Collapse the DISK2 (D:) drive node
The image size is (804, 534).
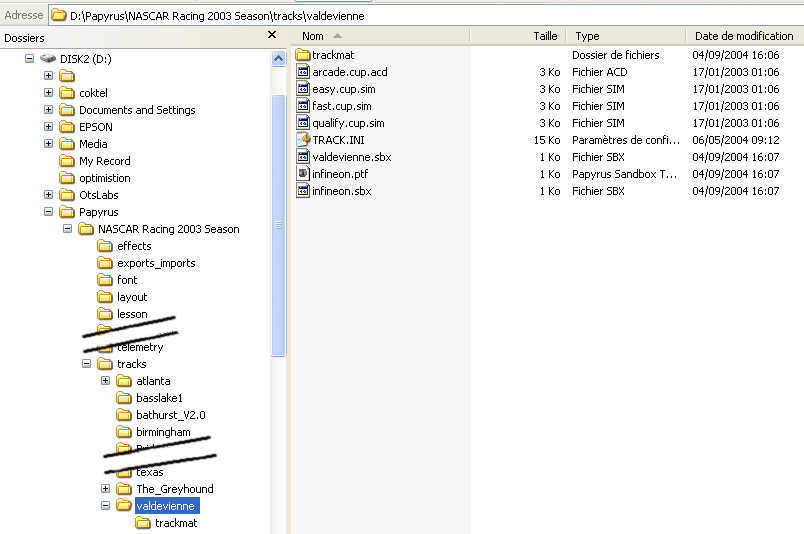coord(29,58)
